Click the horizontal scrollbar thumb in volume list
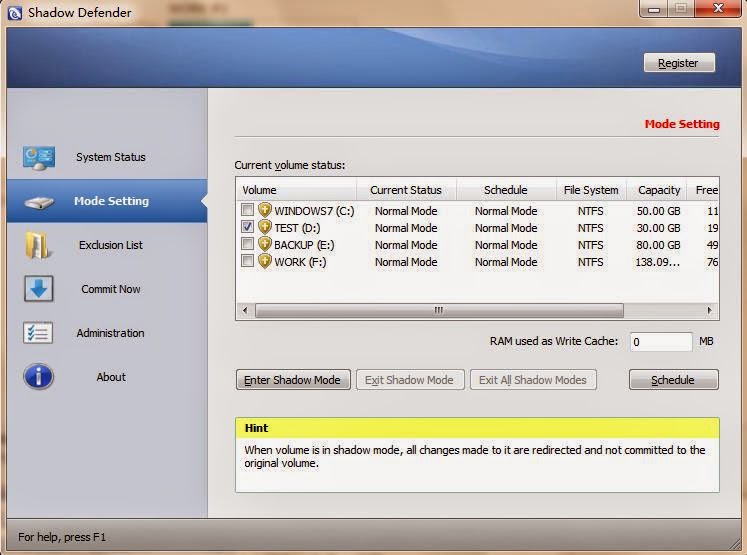The image size is (747, 555). click(x=439, y=310)
